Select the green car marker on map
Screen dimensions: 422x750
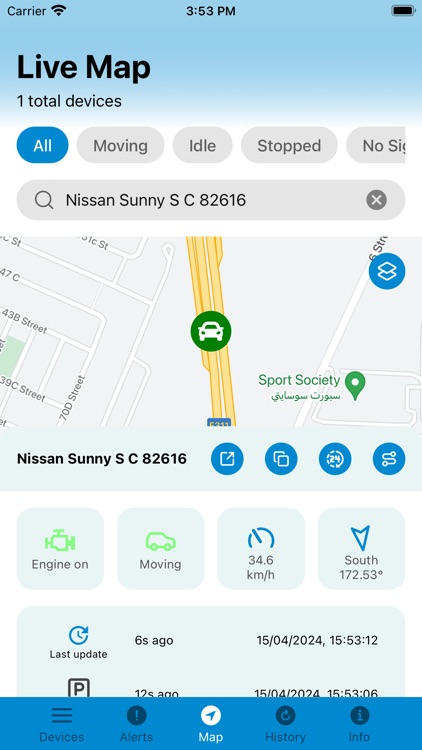coord(211,331)
